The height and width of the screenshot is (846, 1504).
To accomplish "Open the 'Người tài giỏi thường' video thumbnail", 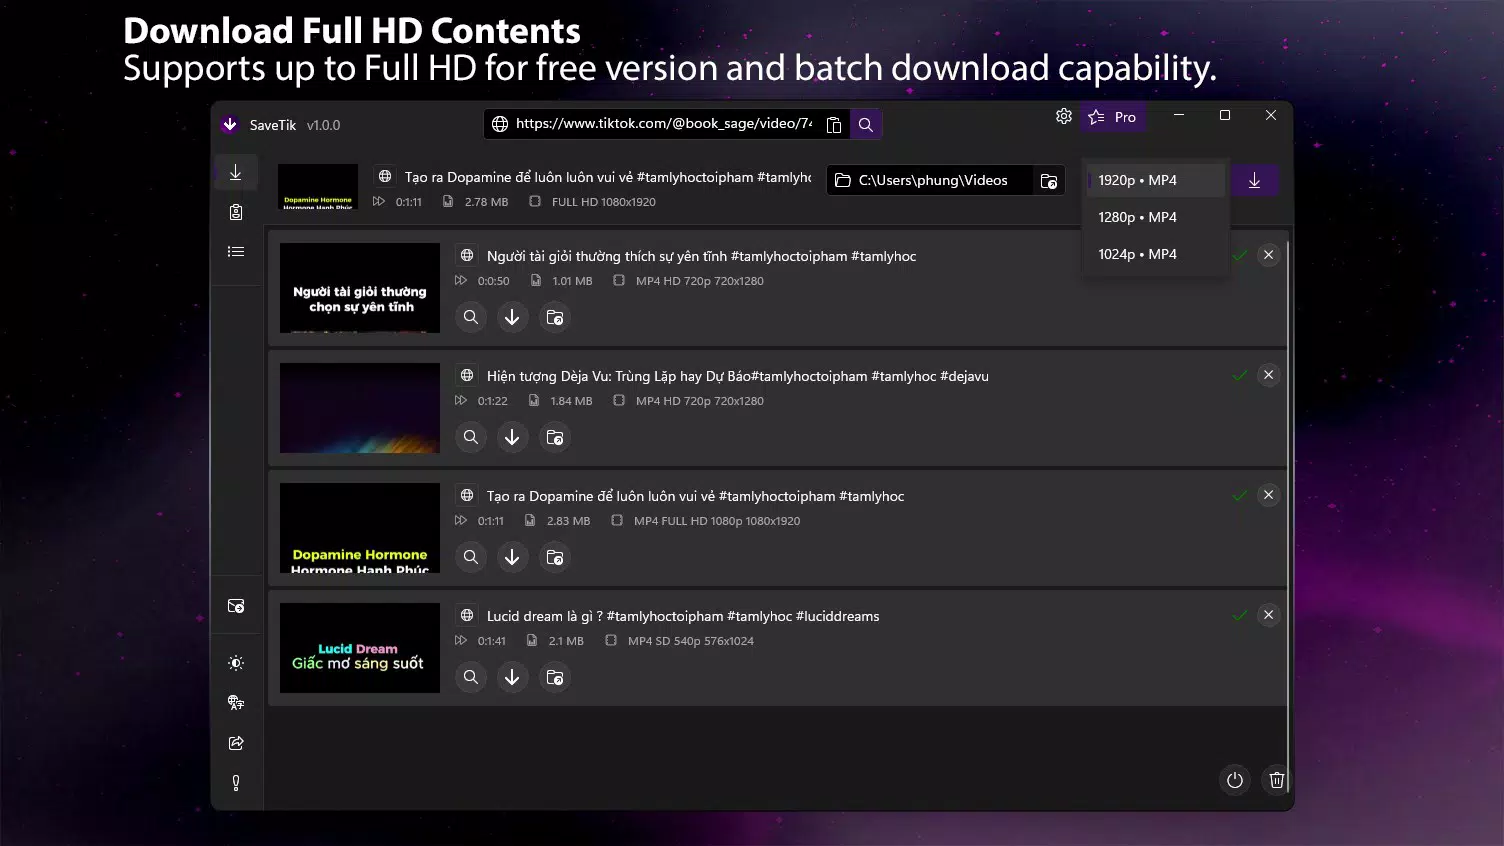I will 360,288.
